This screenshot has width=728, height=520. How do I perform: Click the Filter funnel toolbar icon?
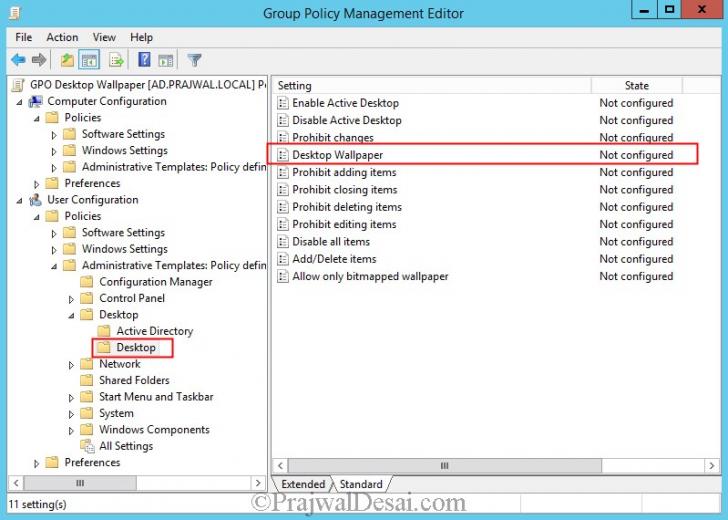click(x=195, y=60)
